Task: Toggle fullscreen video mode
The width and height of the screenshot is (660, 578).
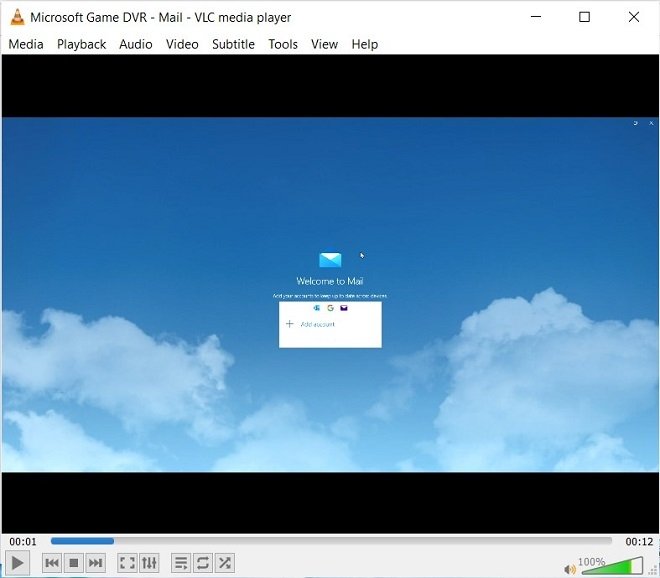Action: point(127,563)
